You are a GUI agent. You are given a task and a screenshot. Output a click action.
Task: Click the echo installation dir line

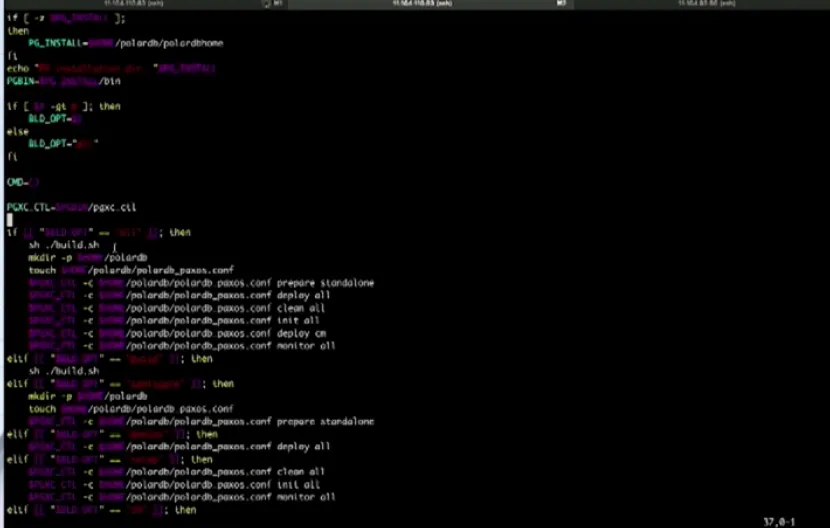click(111, 68)
